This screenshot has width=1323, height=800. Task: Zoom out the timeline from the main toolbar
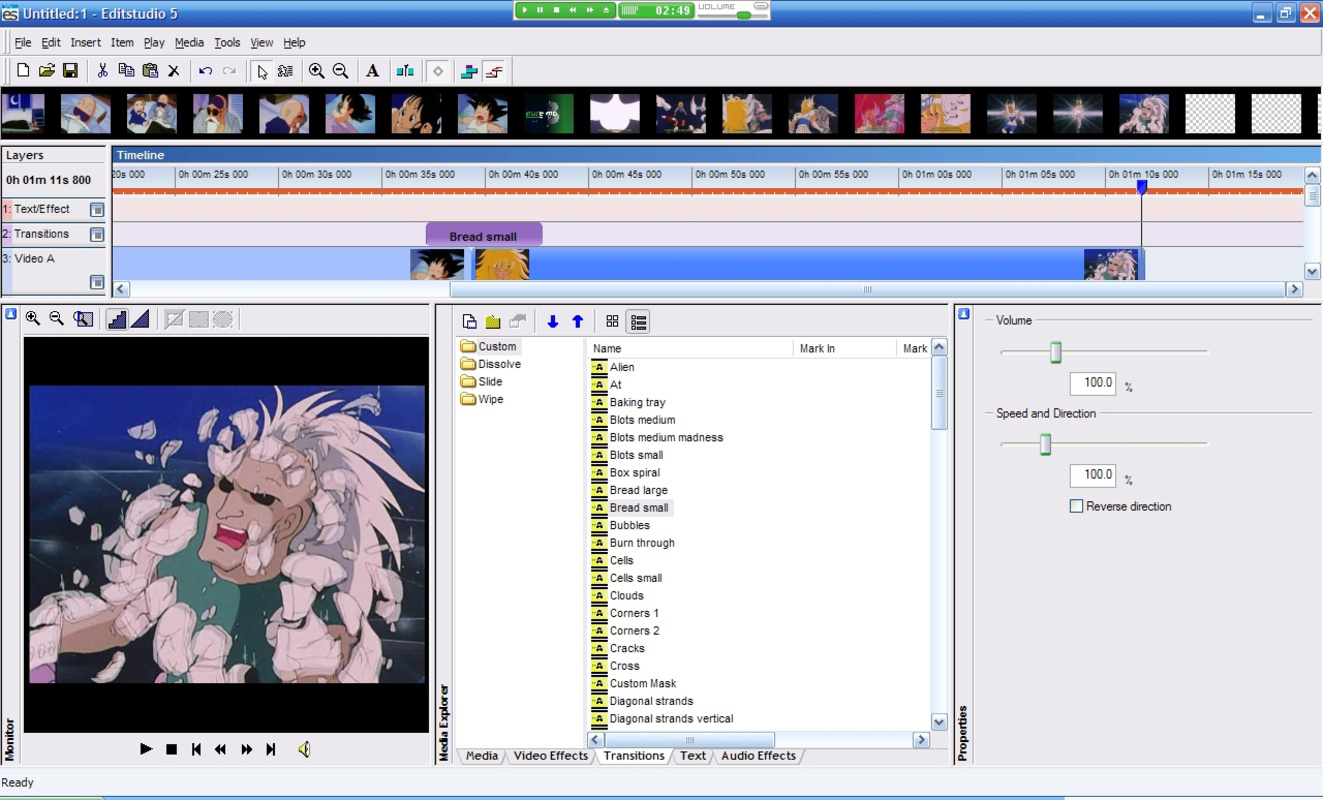tap(340, 71)
